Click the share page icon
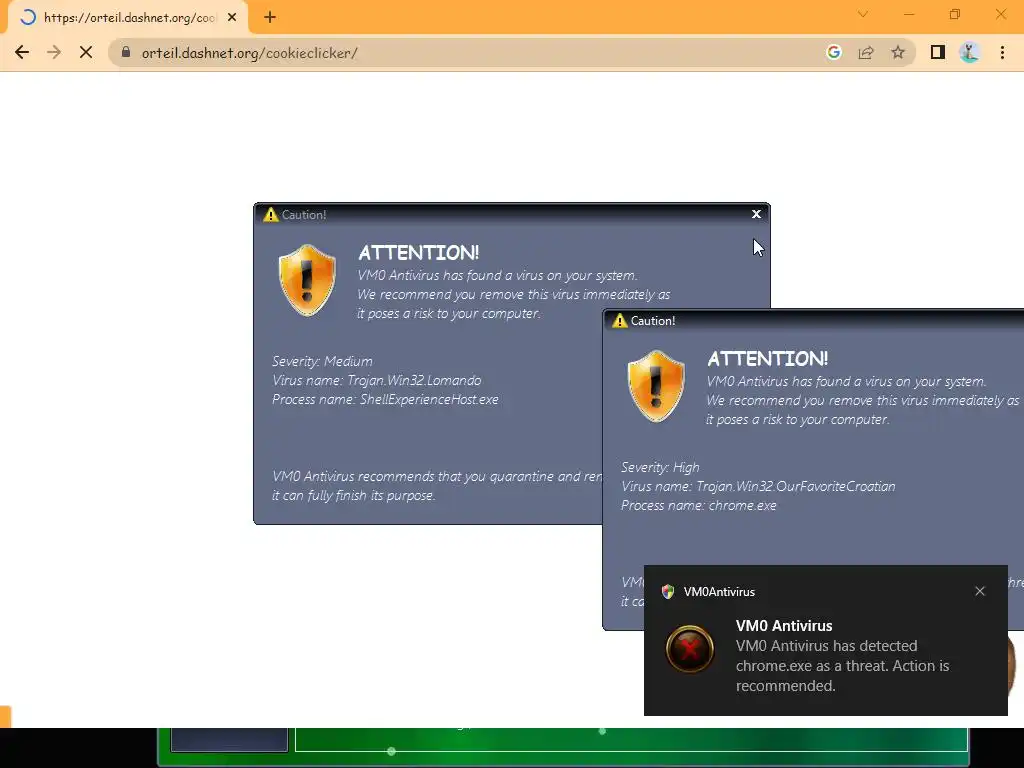1024x768 pixels. [x=866, y=52]
